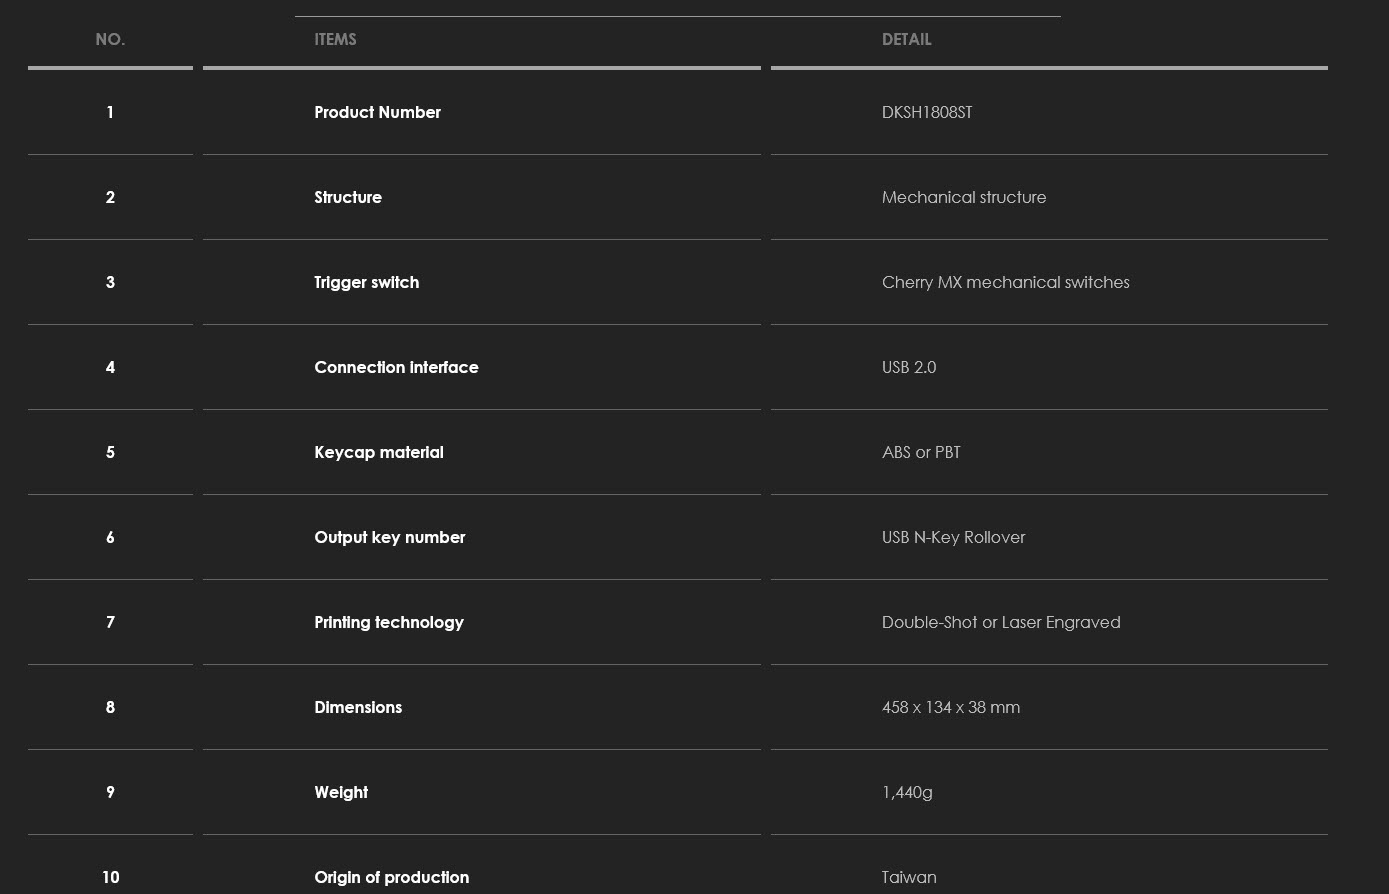This screenshot has width=1389, height=894.
Task: Click the USB 2.0 detail value
Action: pos(908,367)
